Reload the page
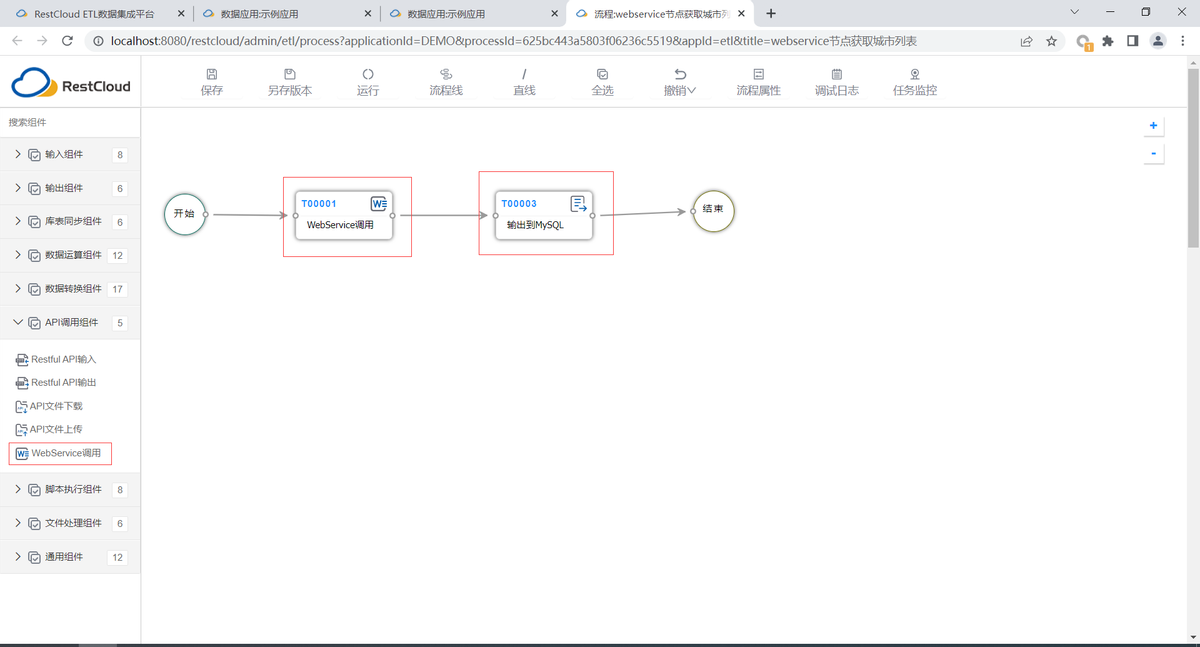Image resolution: width=1200 pixels, height=647 pixels. click(67, 41)
